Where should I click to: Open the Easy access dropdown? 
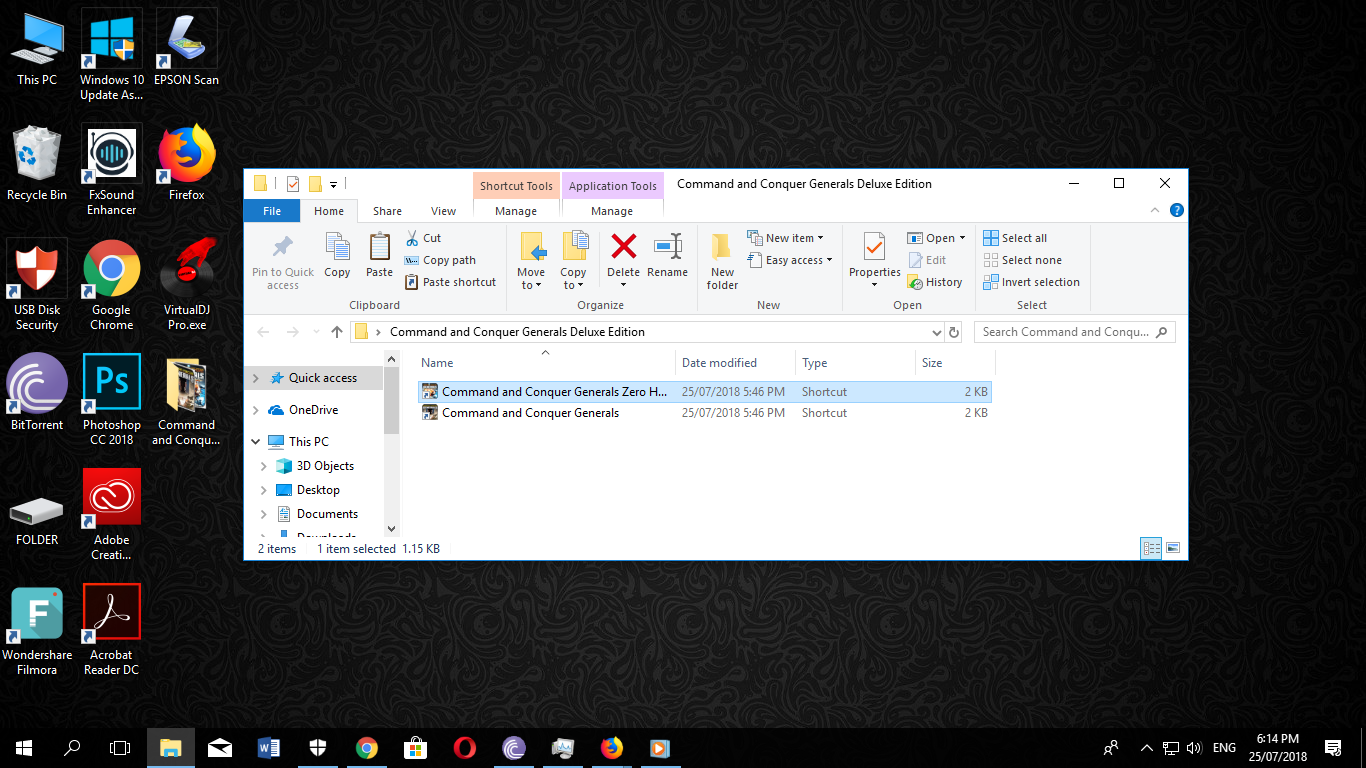790,260
